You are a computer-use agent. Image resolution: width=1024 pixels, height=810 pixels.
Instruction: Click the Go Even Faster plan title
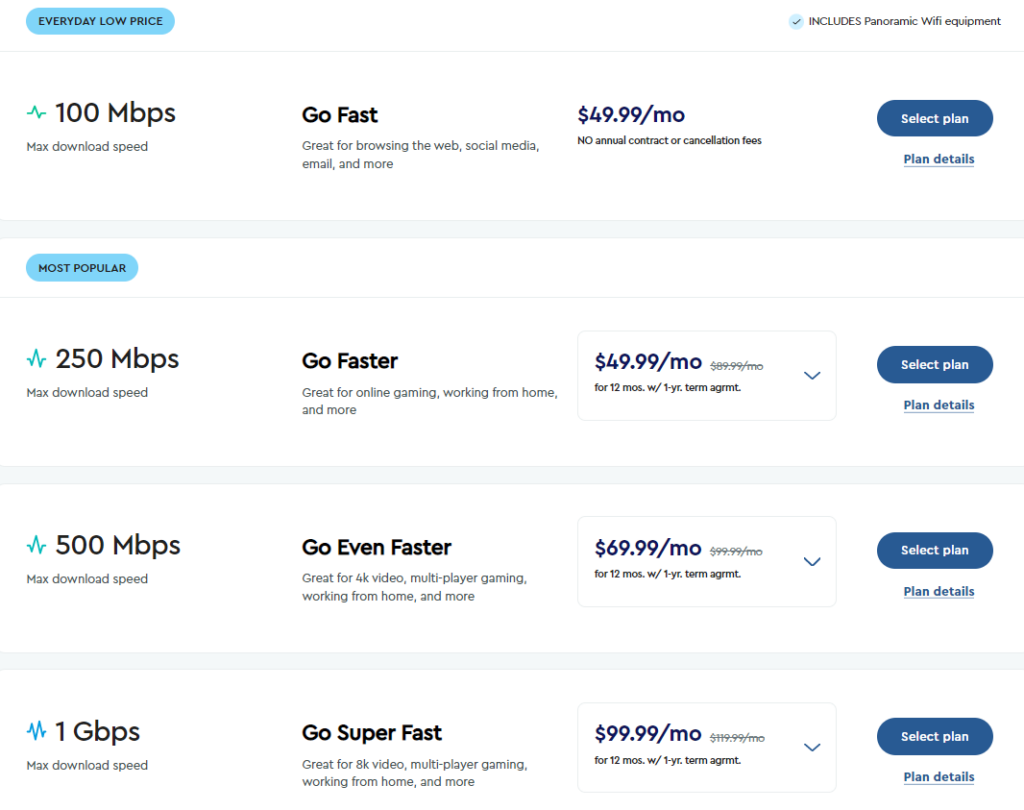(376, 547)
